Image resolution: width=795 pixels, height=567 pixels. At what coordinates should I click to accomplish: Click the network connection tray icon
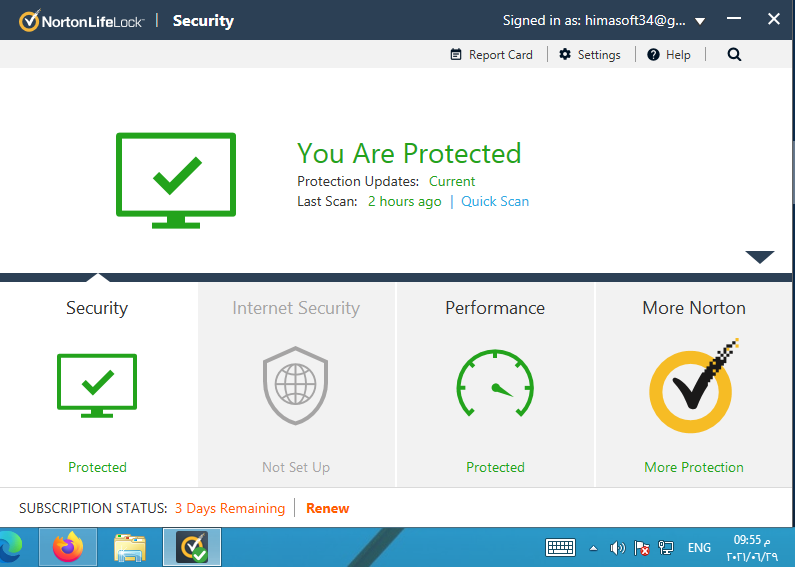666,548
